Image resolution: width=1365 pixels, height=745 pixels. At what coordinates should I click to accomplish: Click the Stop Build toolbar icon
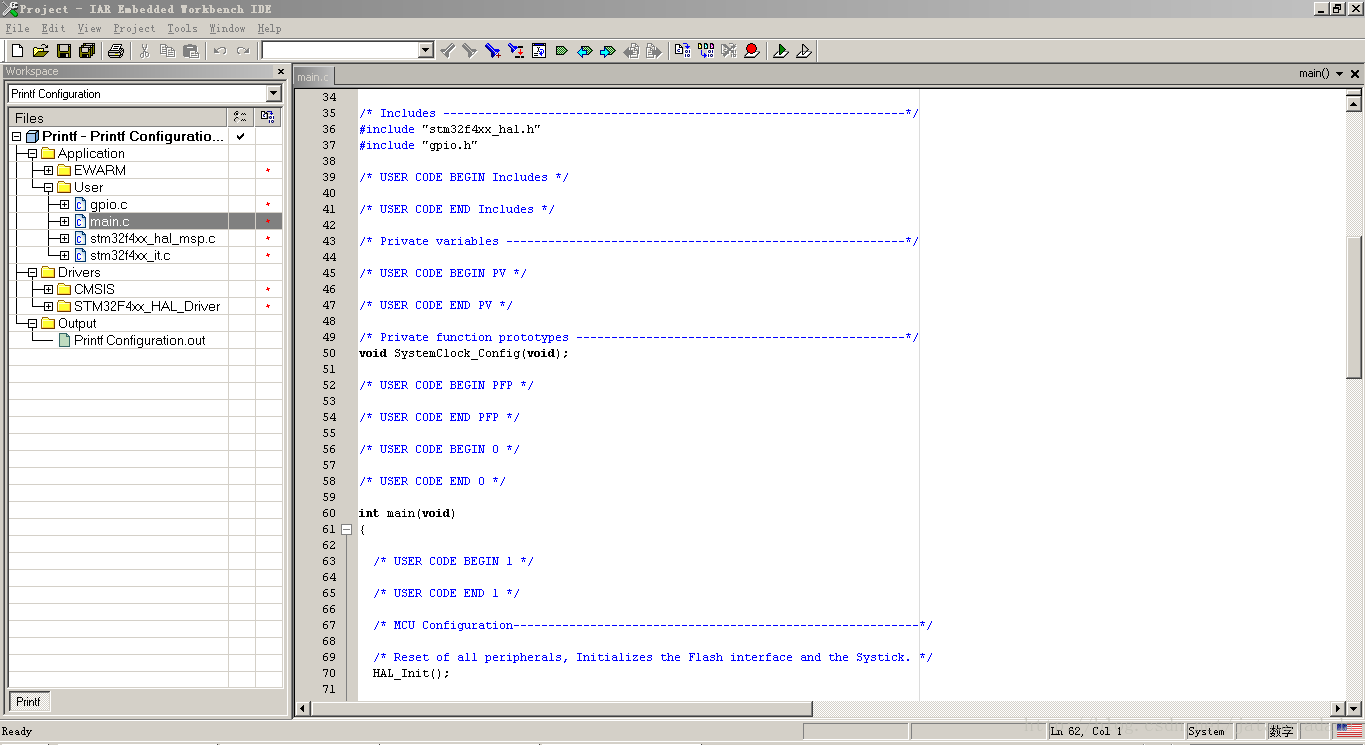[x=728, y=50]
